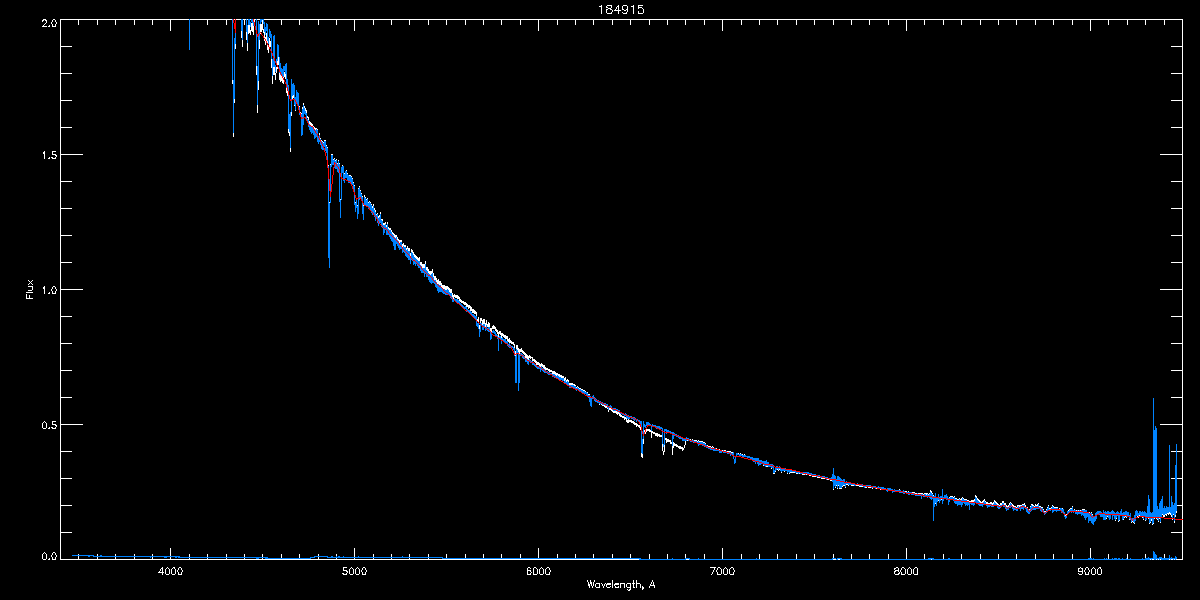Click the 9000 wavelength tick label

coord(1090,572)
